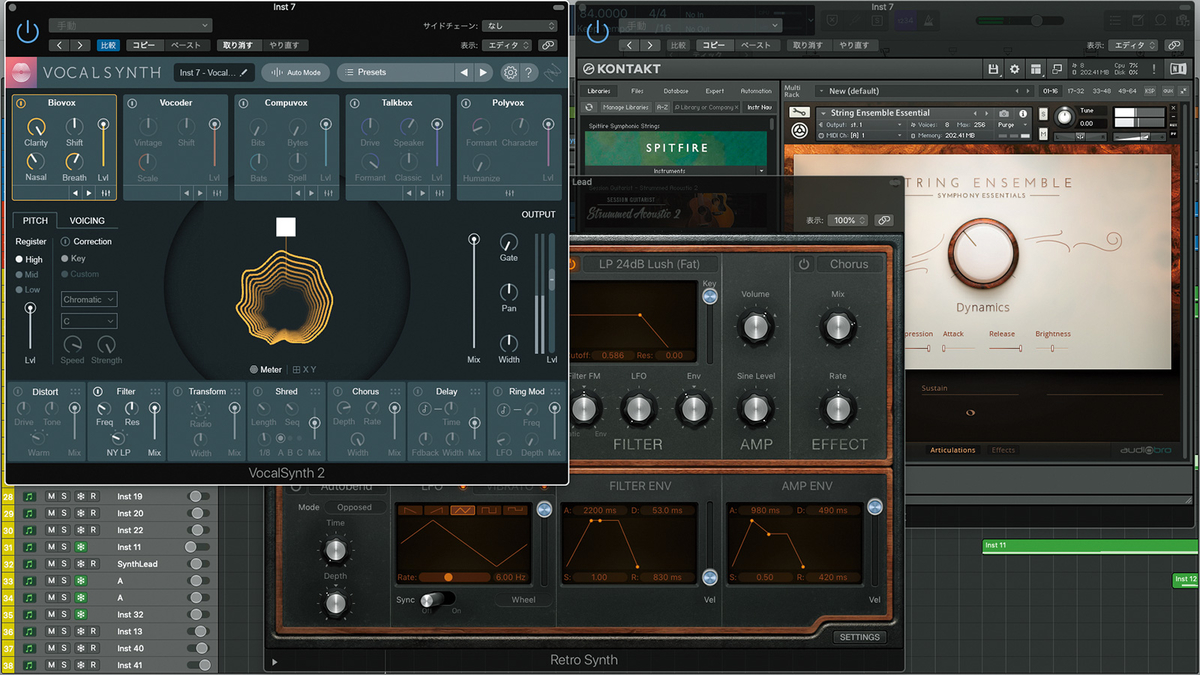Select previous Vocoder preset arrow
Image resolution: width=1200 pixels, height=675 pixels.
point(187,192)
